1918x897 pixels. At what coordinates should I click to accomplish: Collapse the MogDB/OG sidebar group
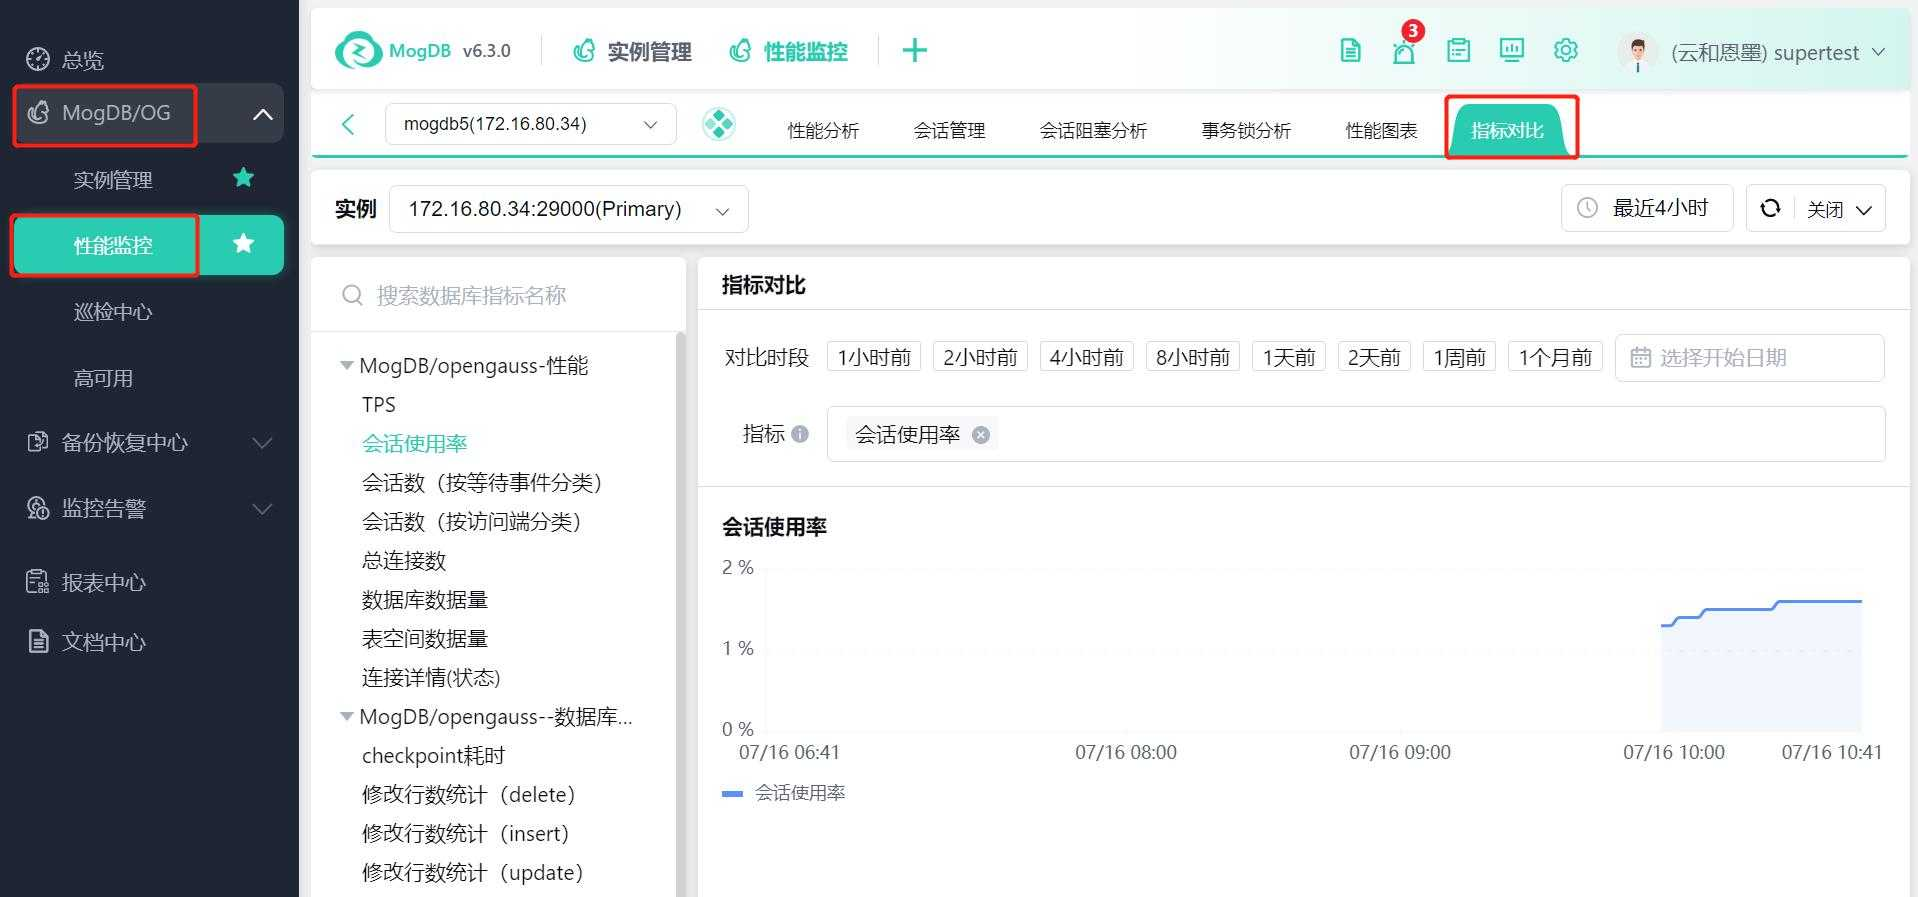[262, 113]
